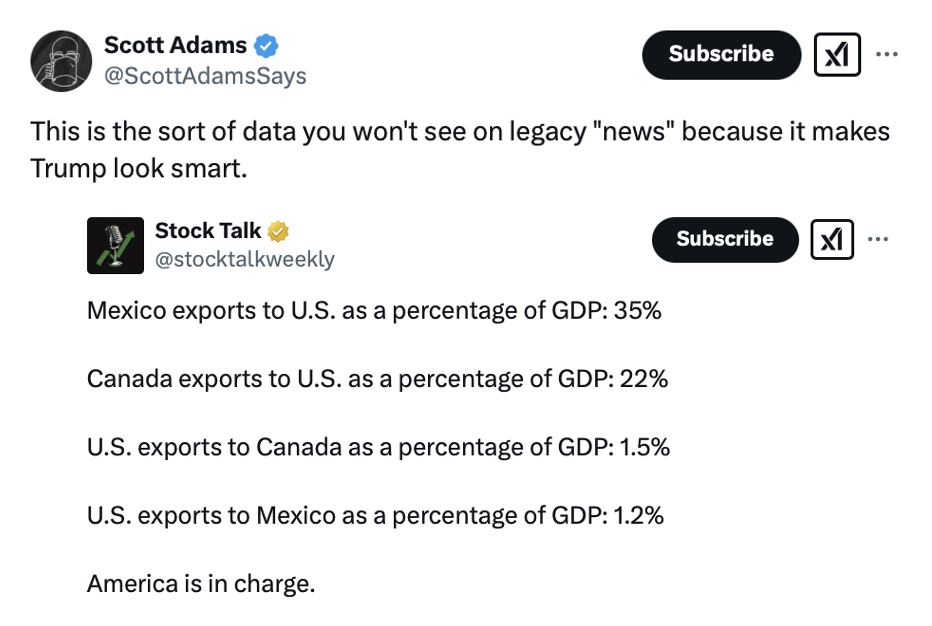Open Grok icon in the quoted post
The image size is (932, 626).
(x=834, y=239)
